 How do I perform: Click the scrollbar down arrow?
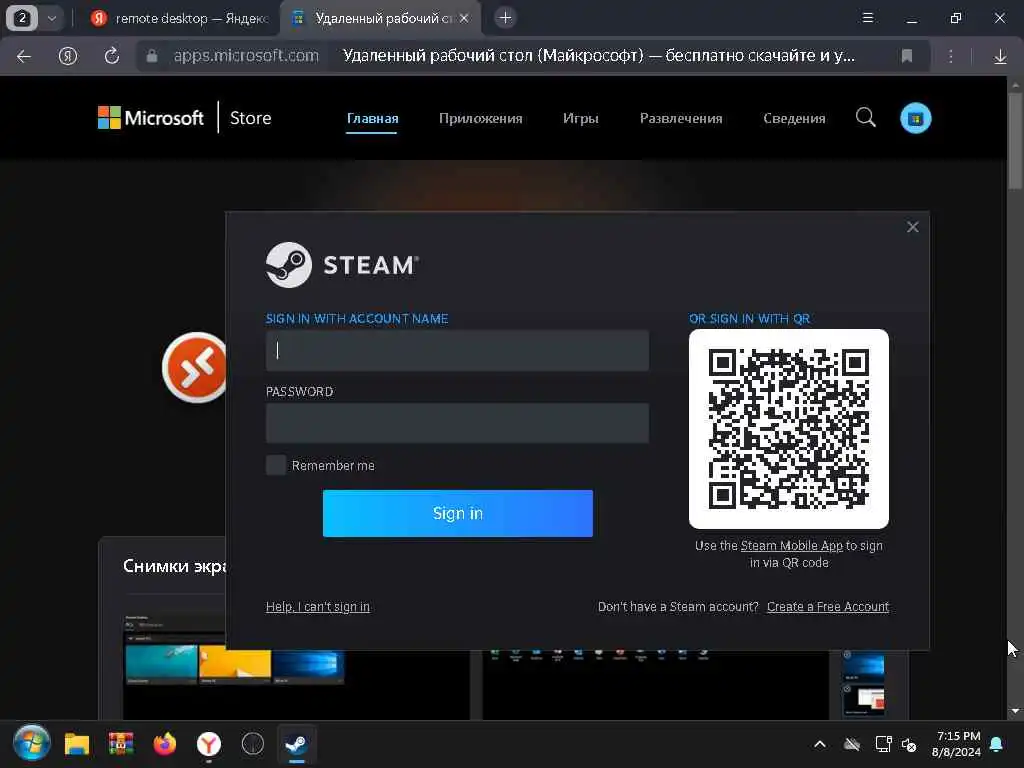pyautogui.click(x=1014, y=711)
